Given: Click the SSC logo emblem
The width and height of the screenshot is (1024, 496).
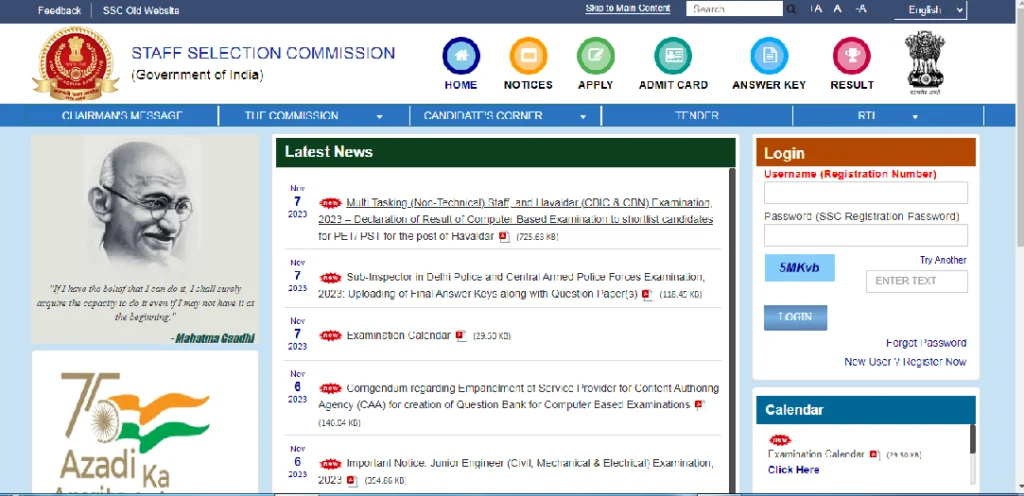Looking at the screenshot, I should (x=76, y=63).
